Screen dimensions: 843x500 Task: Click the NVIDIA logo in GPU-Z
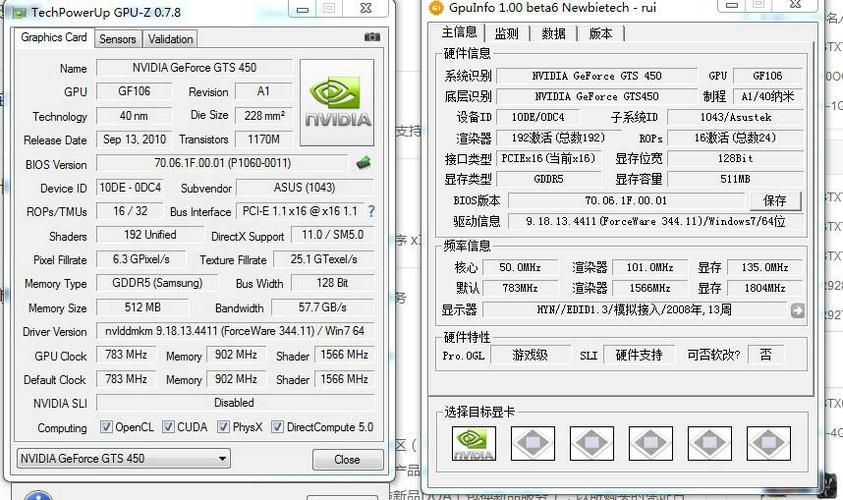(x=337, y=102)
